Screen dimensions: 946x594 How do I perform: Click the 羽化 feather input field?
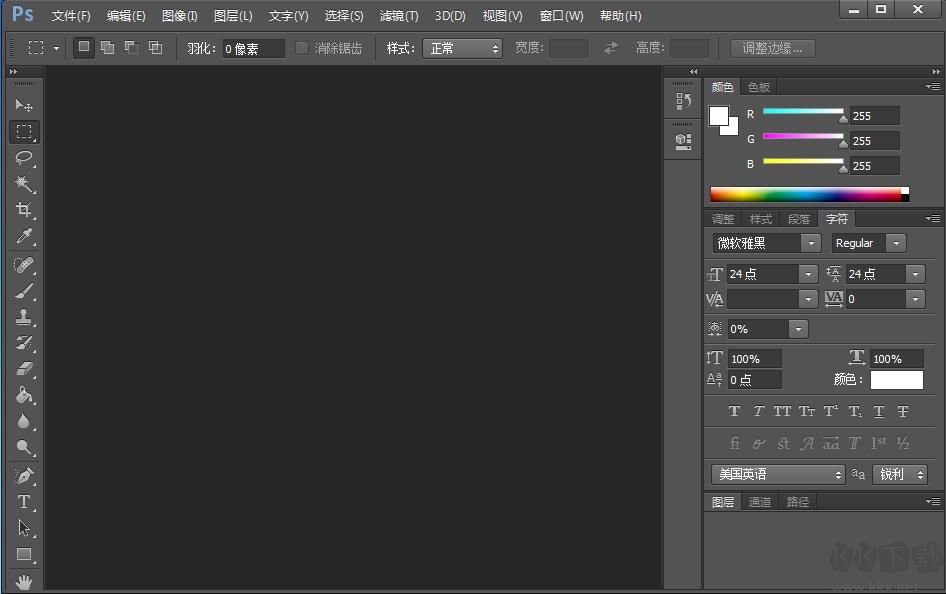[x=252, y=48]
